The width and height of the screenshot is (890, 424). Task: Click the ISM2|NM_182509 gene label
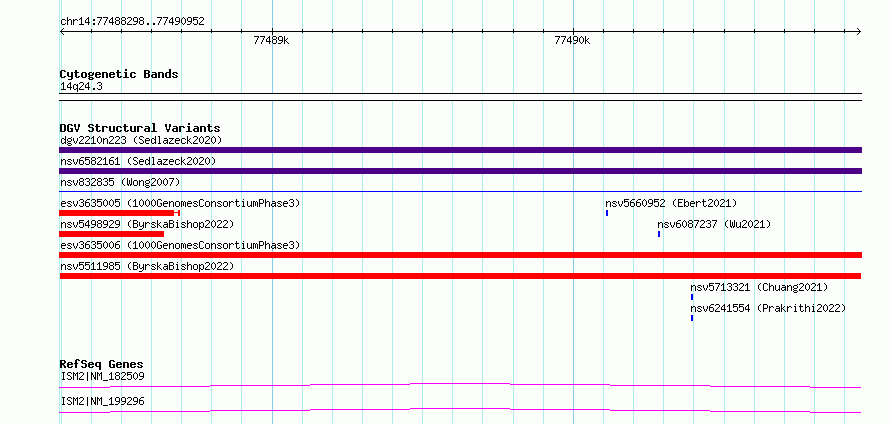[102, 376]
